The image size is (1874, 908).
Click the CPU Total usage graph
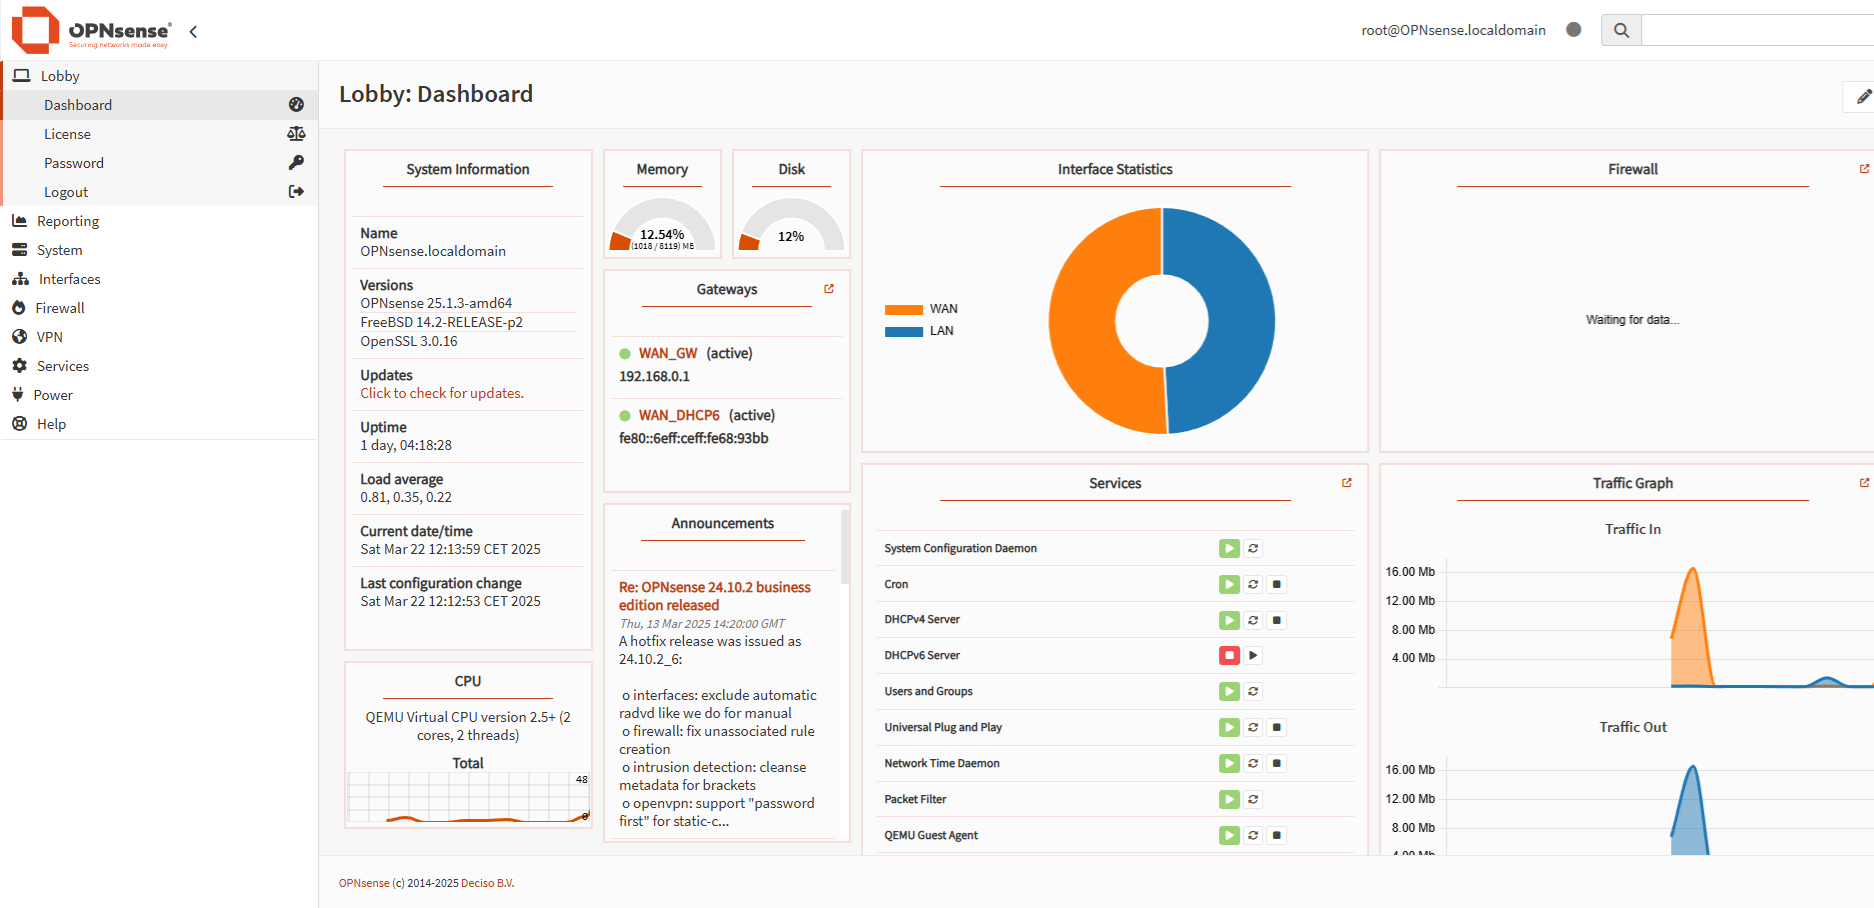tap(468, 797)
